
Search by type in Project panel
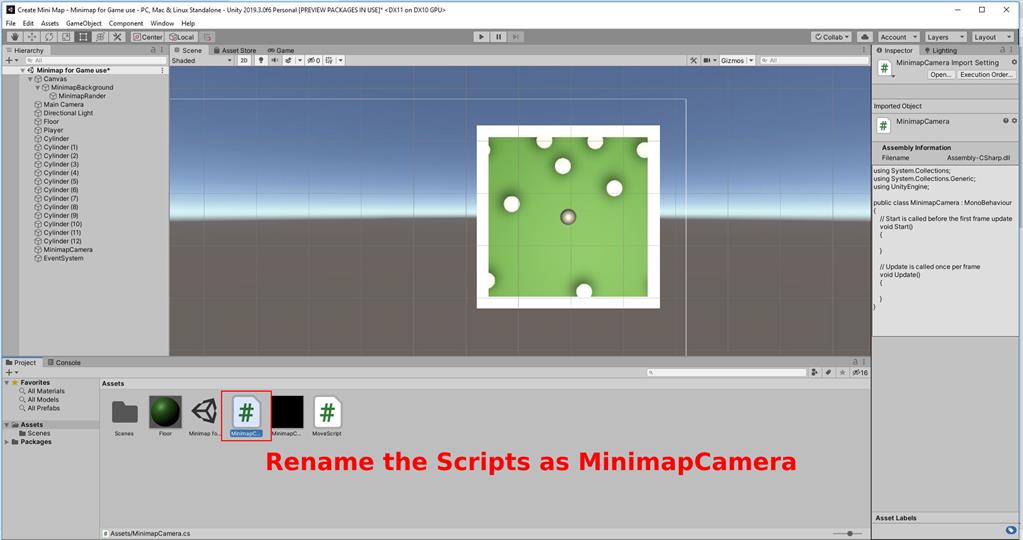click(x=815, y=372)
